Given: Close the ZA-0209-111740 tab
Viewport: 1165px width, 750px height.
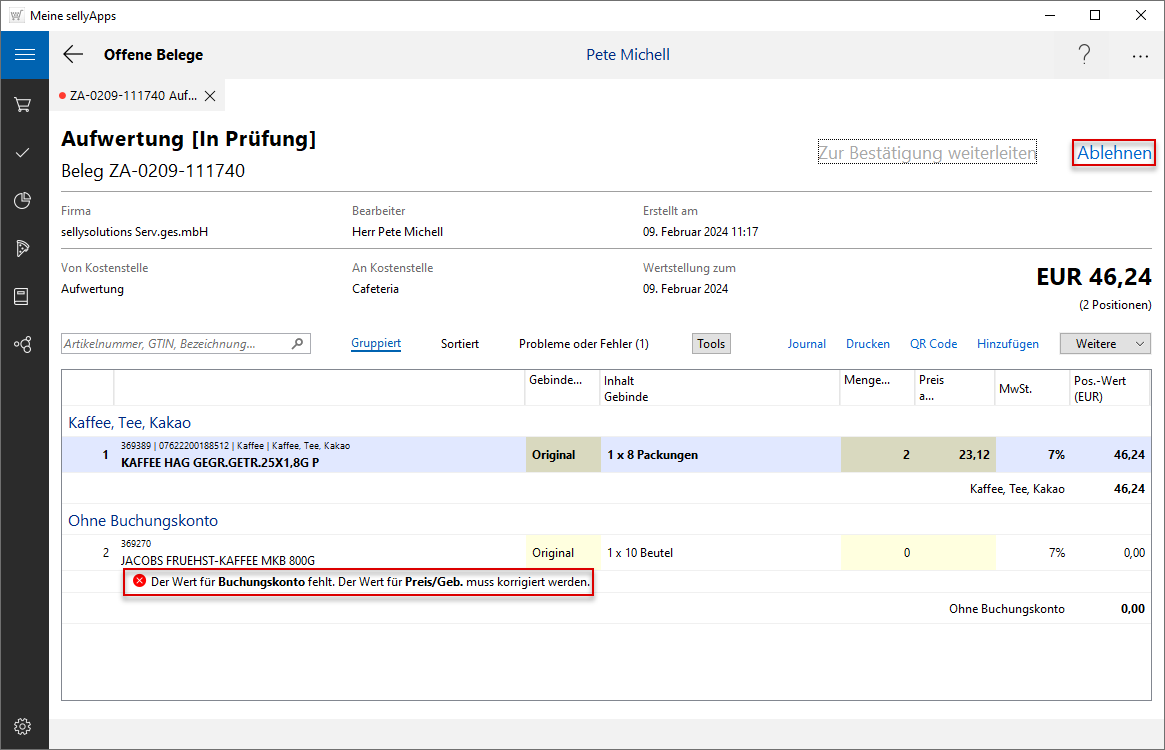Looking at the screenshot, I should 210,96.
